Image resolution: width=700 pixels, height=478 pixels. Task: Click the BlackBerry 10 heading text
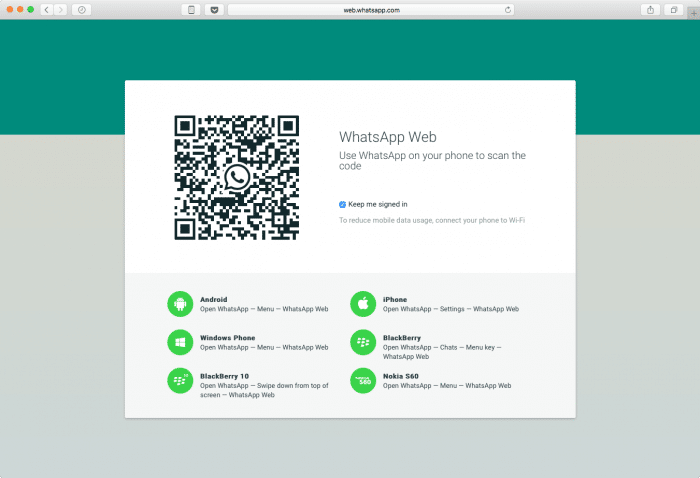(x=224, y=376)
